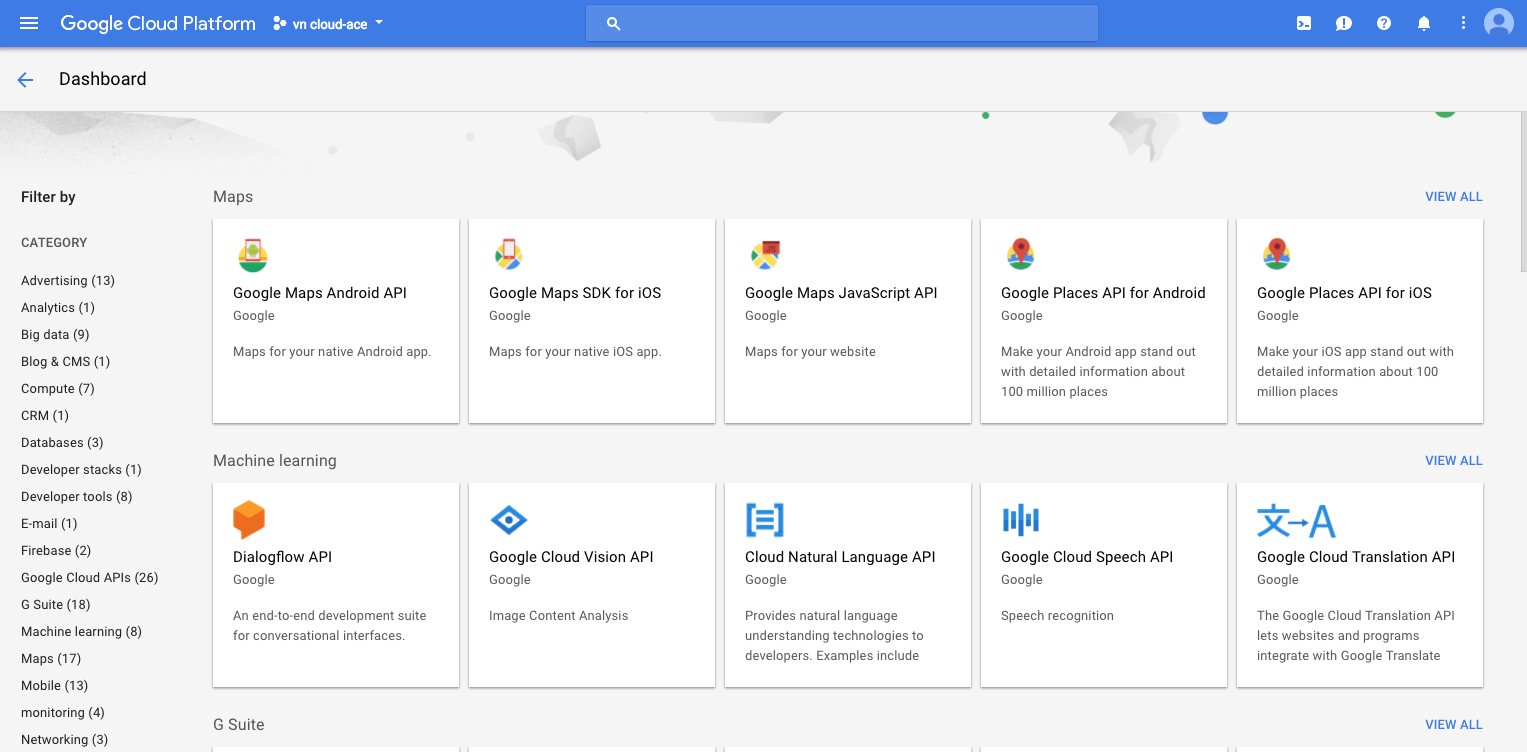
Task: Open the vn cloud-ace project selector dropdown
Action: (327, 22)
